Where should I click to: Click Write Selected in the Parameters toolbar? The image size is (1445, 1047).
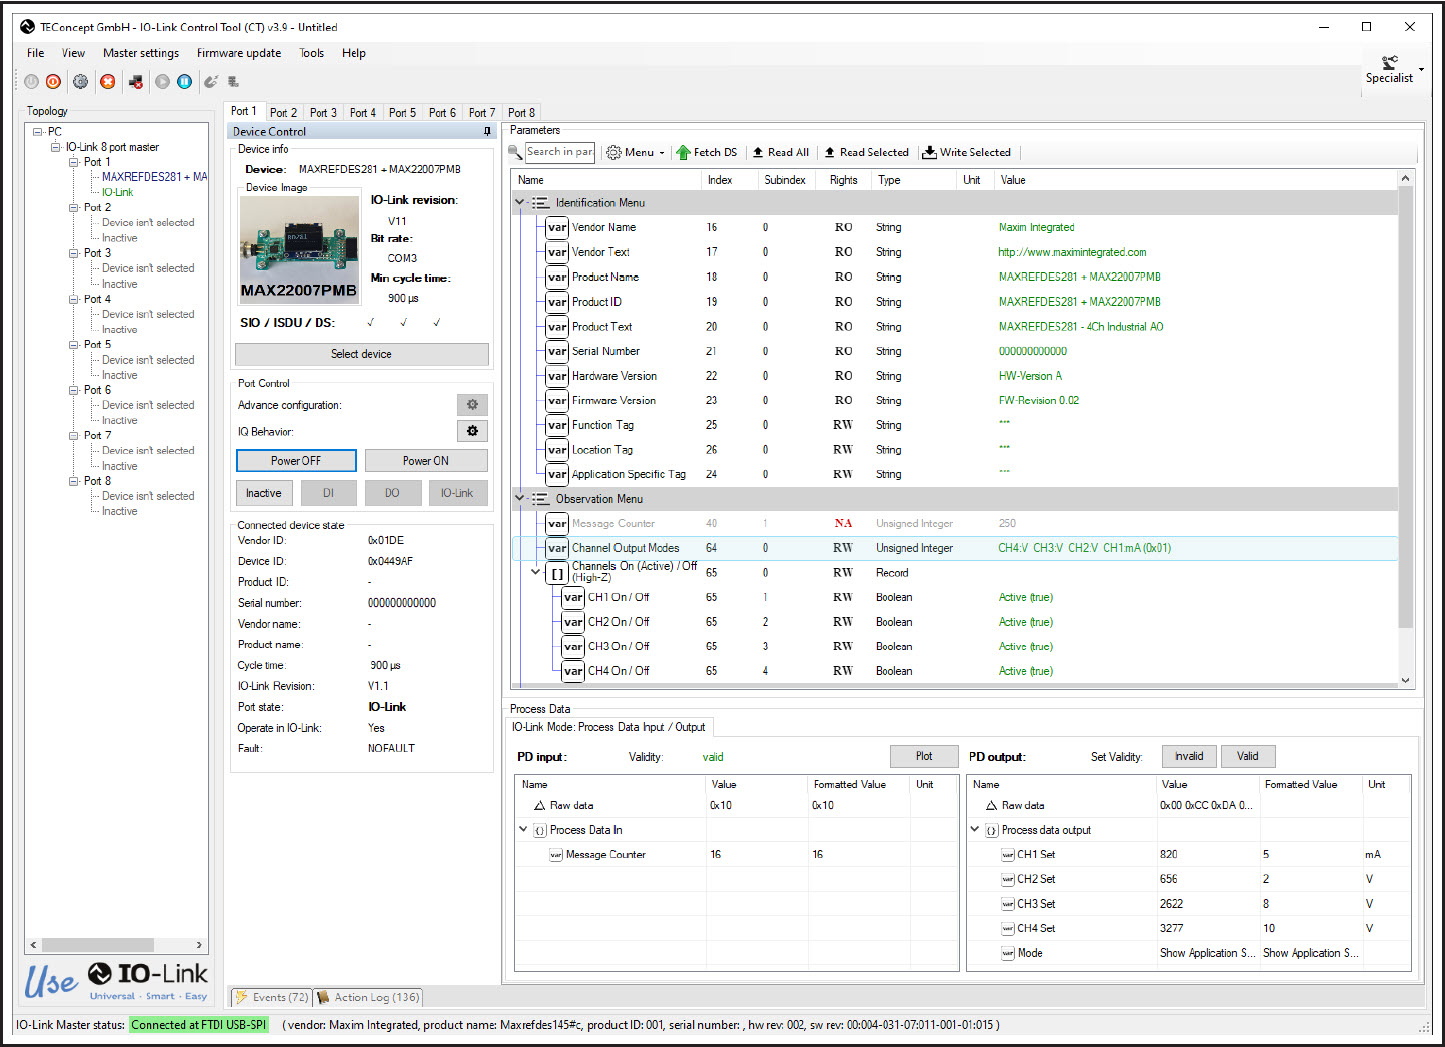pos(967,152)
